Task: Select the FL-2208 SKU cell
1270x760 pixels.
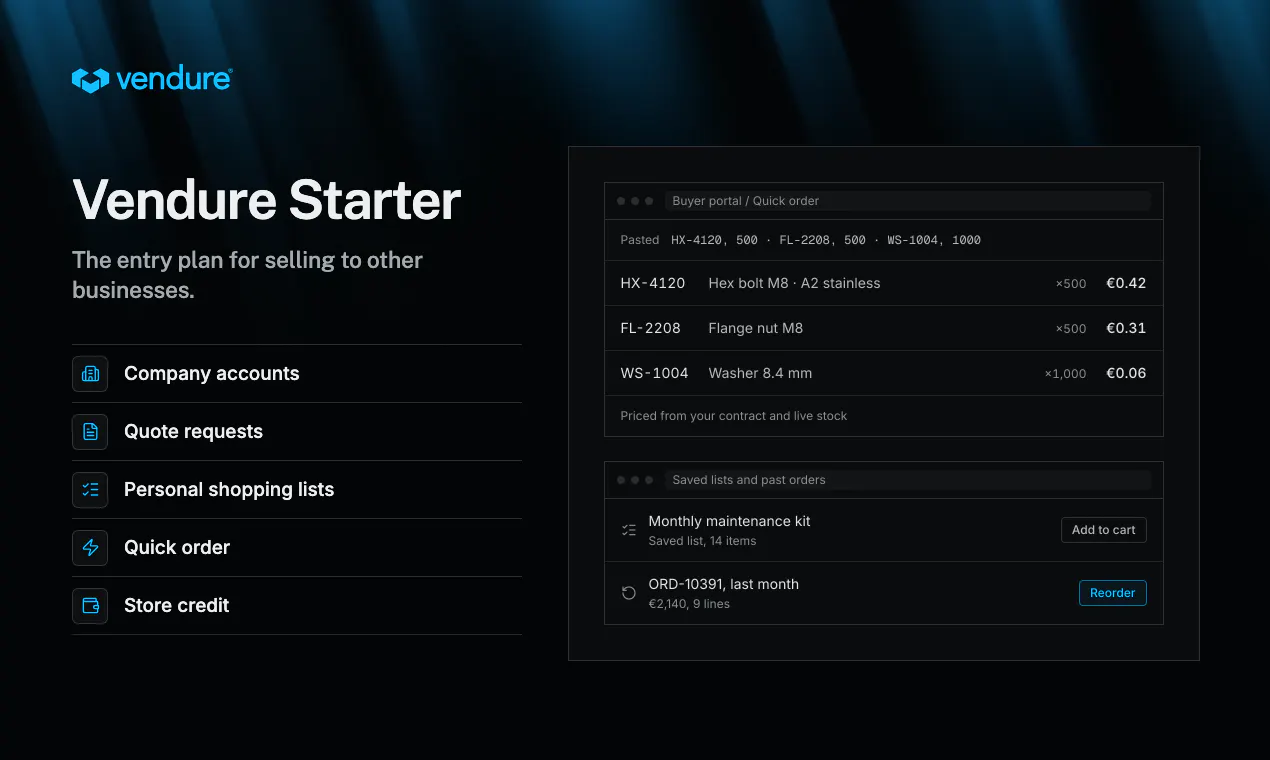Action: click(650, 328)
